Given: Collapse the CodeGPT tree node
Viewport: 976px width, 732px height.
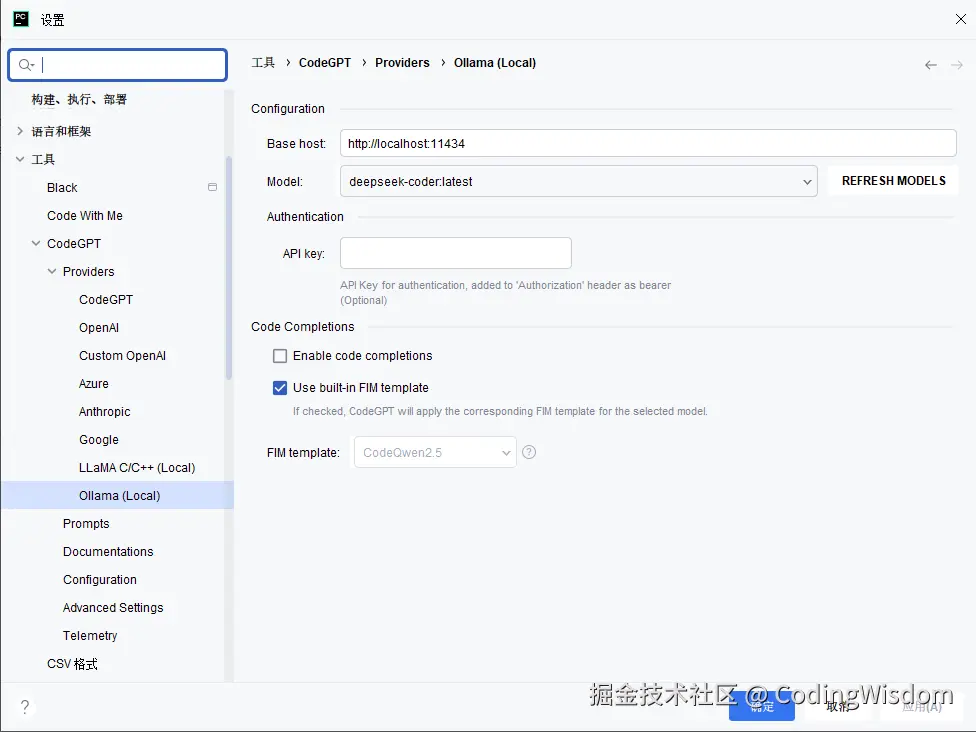Looking at the screenshot, I should (x=36, y=243).
